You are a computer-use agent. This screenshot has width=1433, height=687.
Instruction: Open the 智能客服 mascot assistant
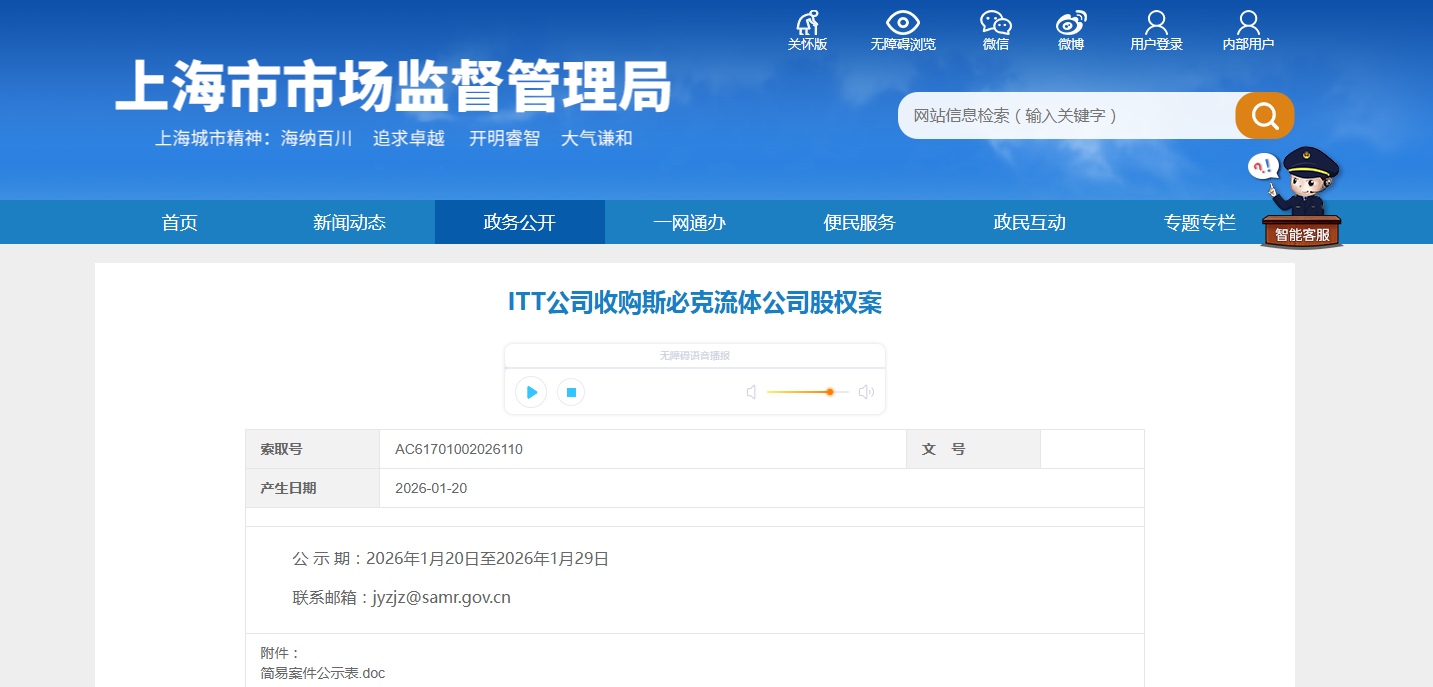coord(1299,198)
